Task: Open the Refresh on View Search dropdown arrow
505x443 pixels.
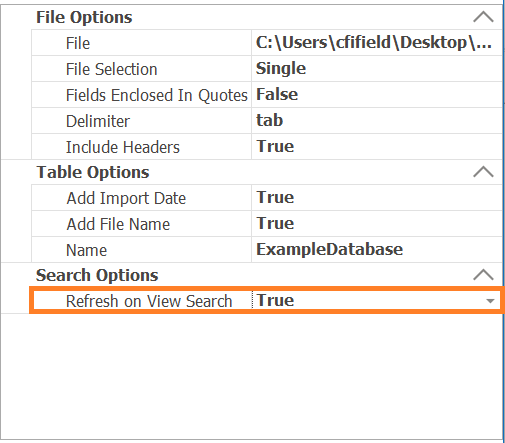Action: click(x=490, y=301)
